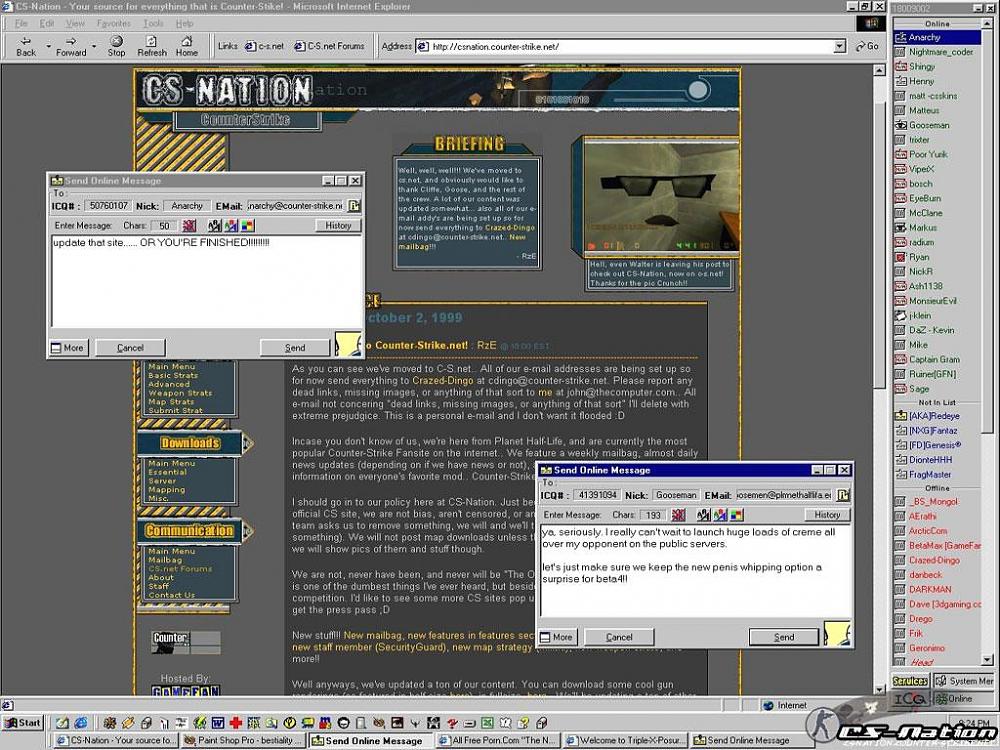Click the ICQ logo at list bottom

click(x=910, y=699)
